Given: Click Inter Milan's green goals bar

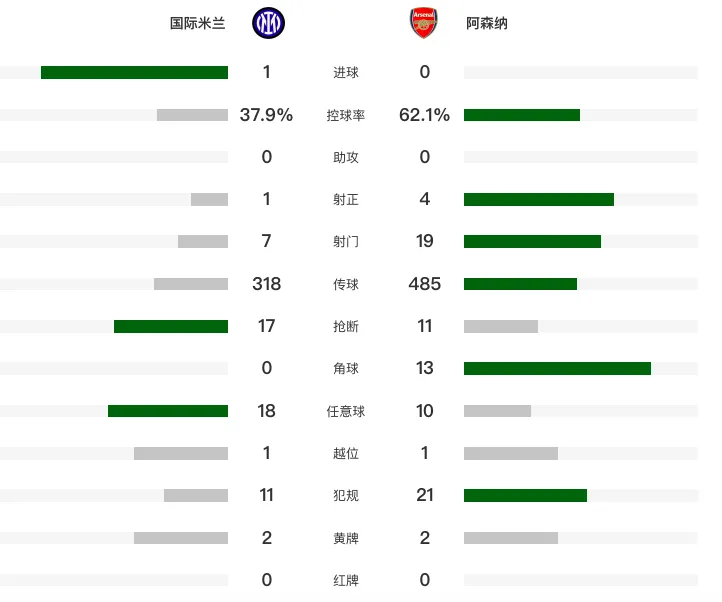Looking at the screenshot, I should click(134, 72).
